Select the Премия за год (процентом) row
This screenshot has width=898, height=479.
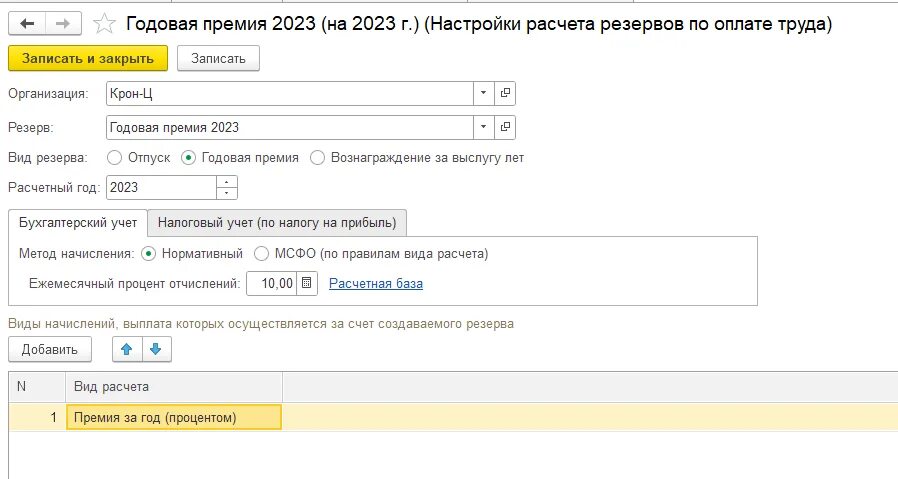pyautogui.click(x=453, y=417)
